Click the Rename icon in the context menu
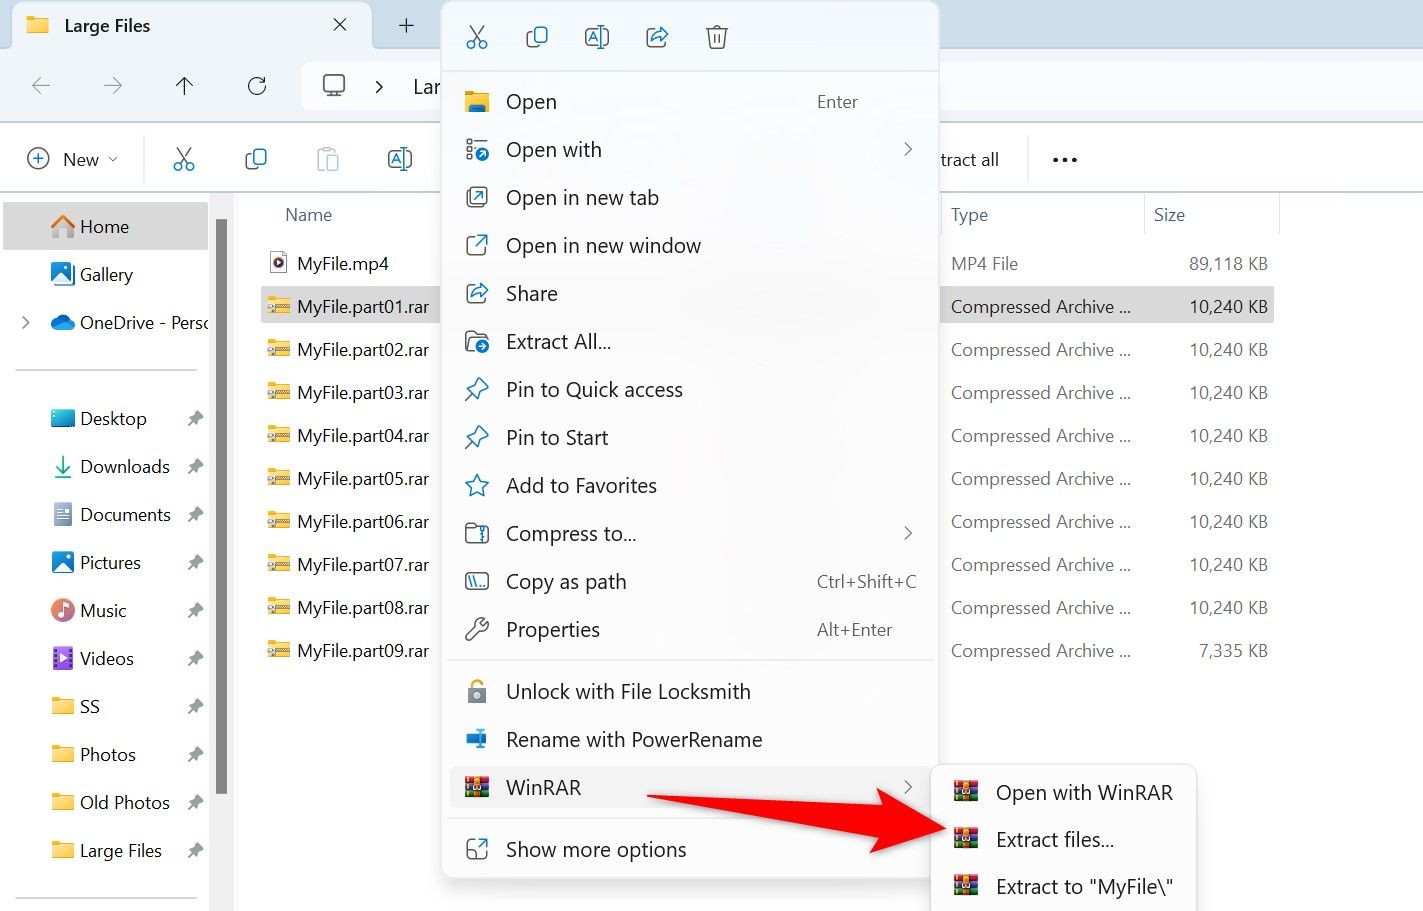Screen dimensions: 1423x911 click(597, 36)
